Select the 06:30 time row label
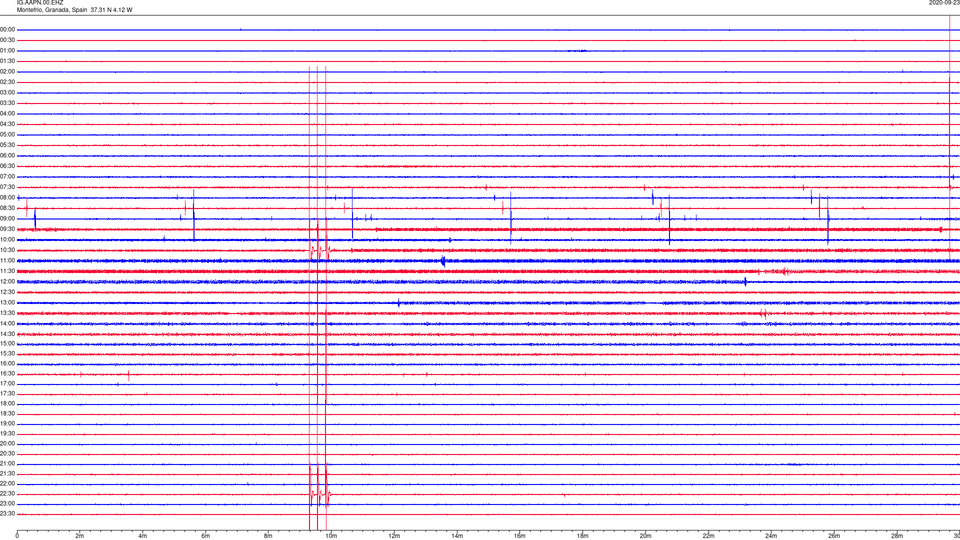The image size is (960, 540). click(7, 166)
